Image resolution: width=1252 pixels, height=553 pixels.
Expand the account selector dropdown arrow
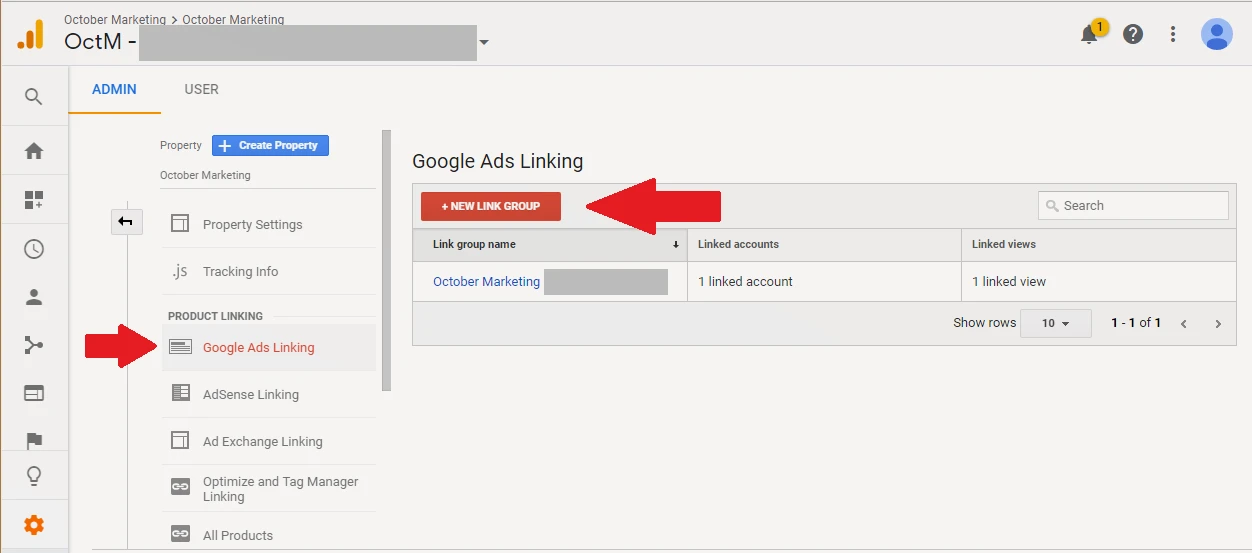tap(484, 43)
